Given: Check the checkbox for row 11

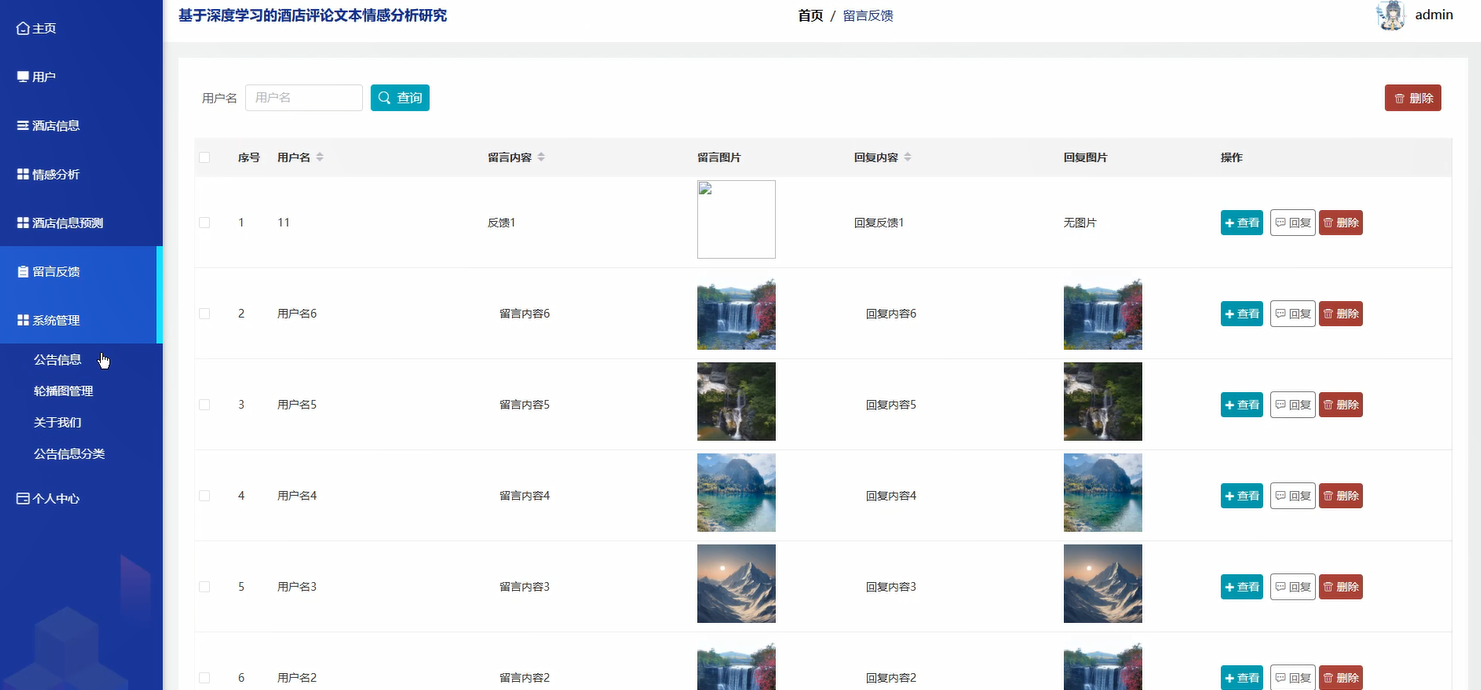Looking at the screenshot, I should pyautogui.click(x=205, y=222).
